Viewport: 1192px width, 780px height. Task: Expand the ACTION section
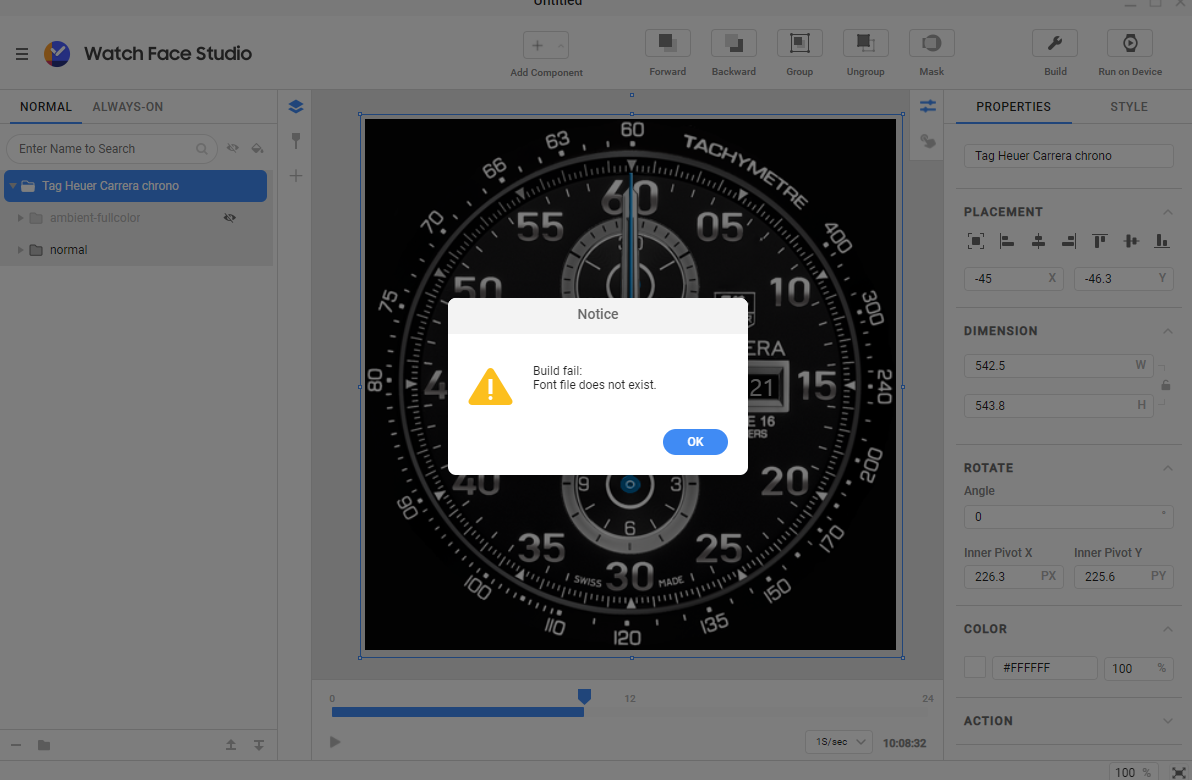click(x=1168, y=721)
